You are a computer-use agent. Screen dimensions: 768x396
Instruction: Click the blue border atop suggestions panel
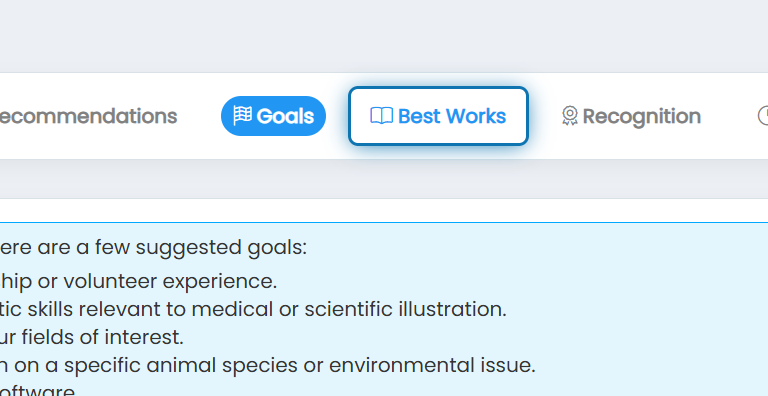[x=384, y=223]
